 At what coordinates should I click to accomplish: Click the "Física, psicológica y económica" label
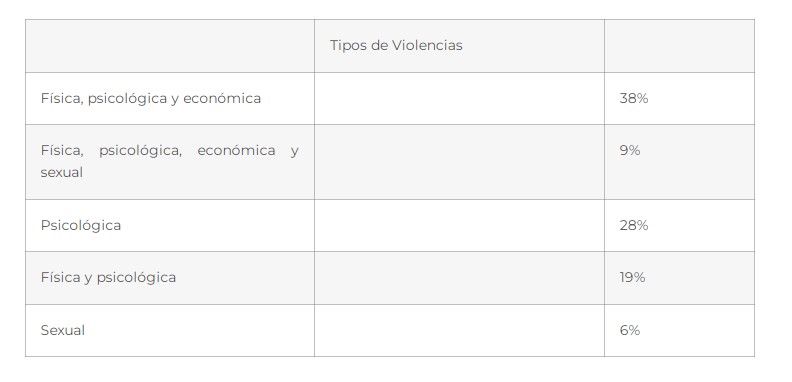(x=151, y=99)
